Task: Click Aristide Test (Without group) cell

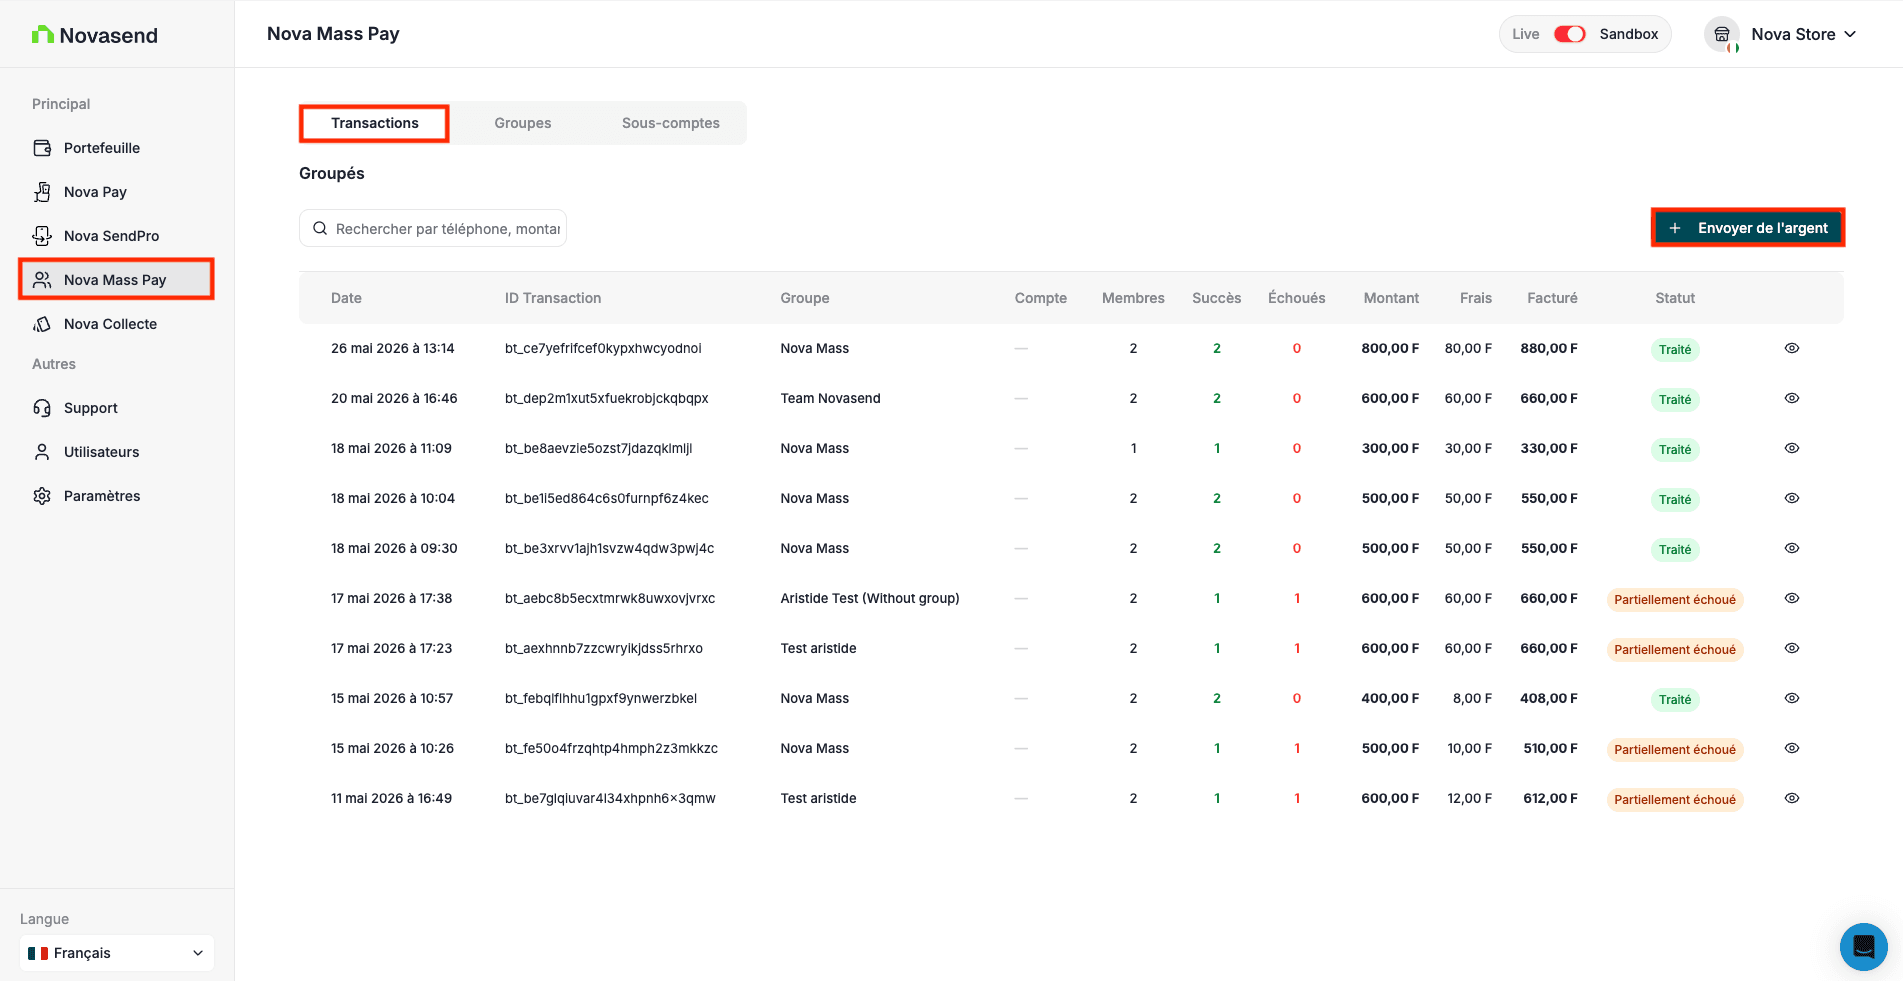Action: click(x=870, y=598)
